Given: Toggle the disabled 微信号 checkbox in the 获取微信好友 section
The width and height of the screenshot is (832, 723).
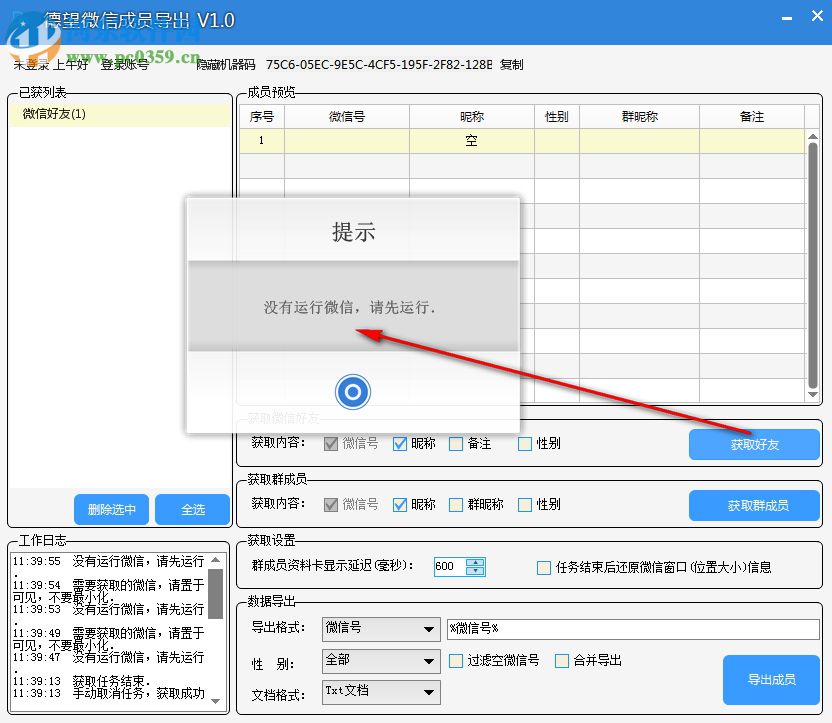Looking at the screenshot, I should [331, 443].
